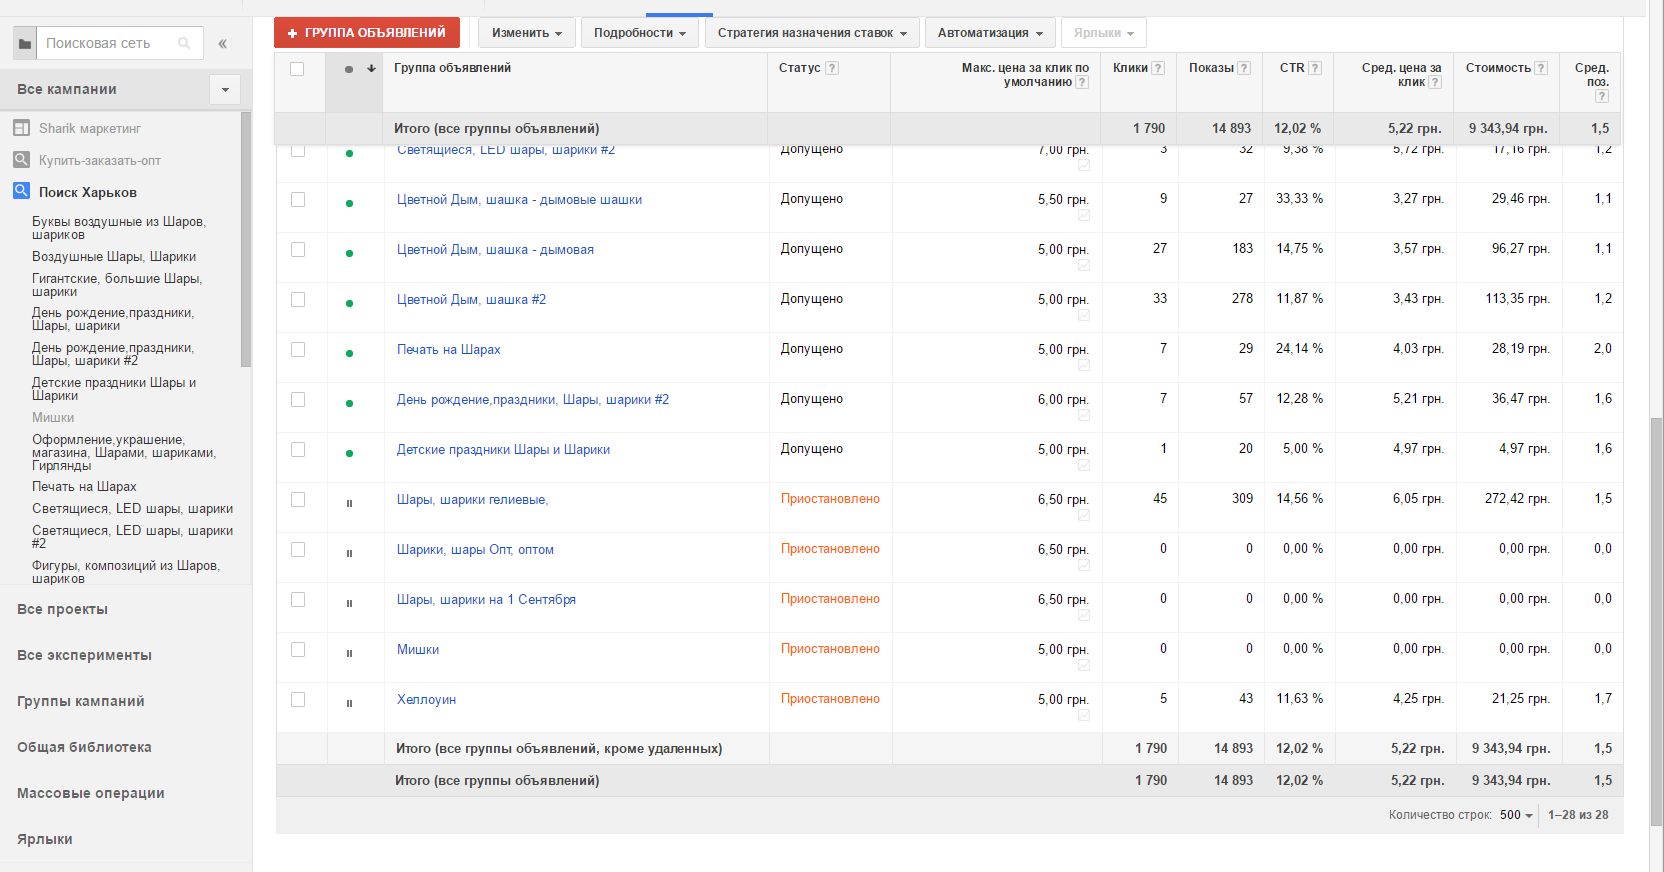Collapse the sidebar with the double-chevron icon
The image size is (1664, 872).
click(223, 44)
